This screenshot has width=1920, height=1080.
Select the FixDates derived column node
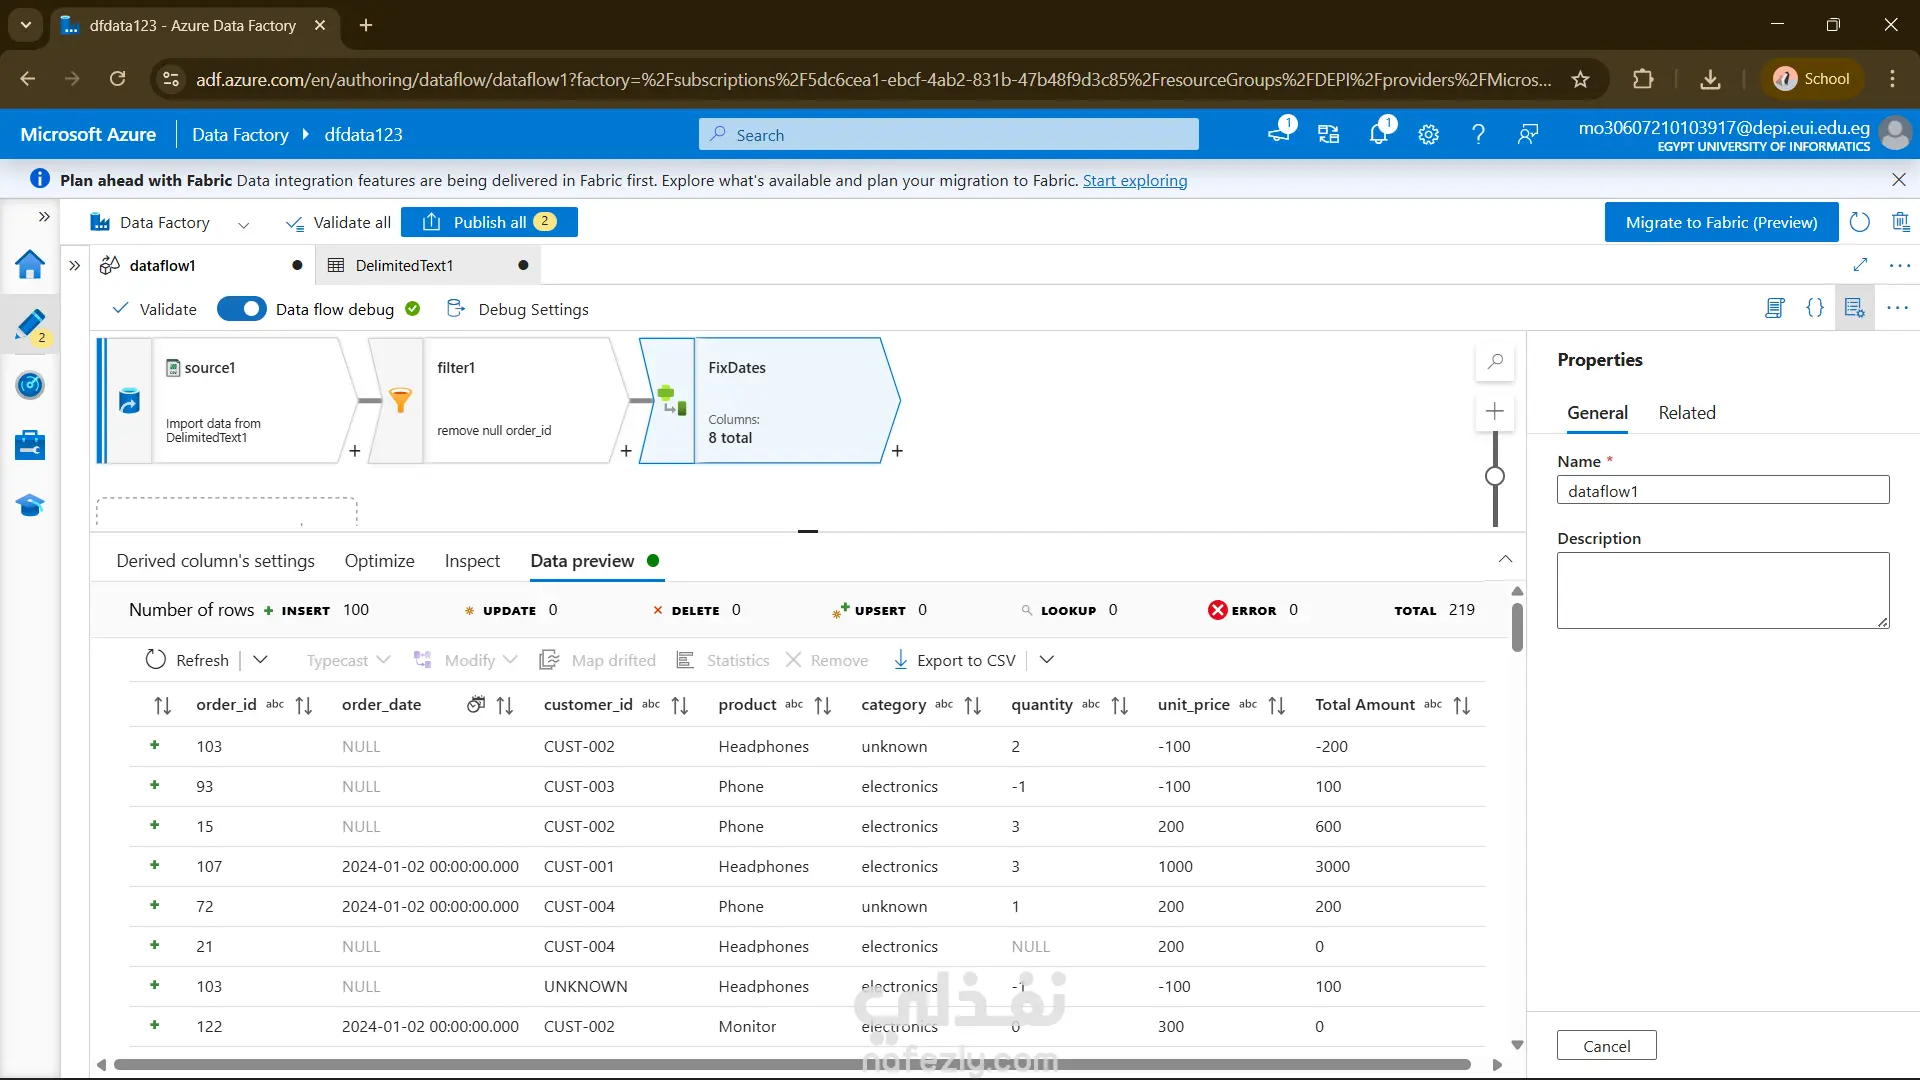[x=770, y=400]
